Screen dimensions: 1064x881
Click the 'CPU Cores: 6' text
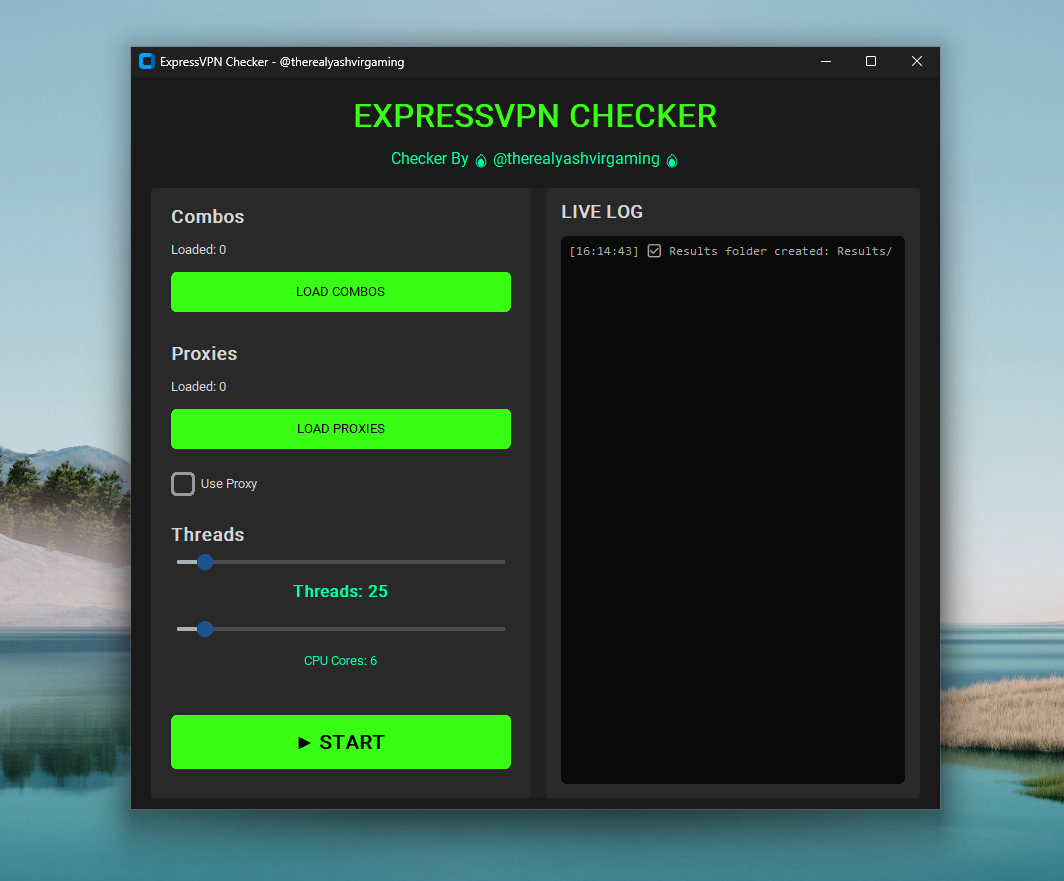click(341, 661)
